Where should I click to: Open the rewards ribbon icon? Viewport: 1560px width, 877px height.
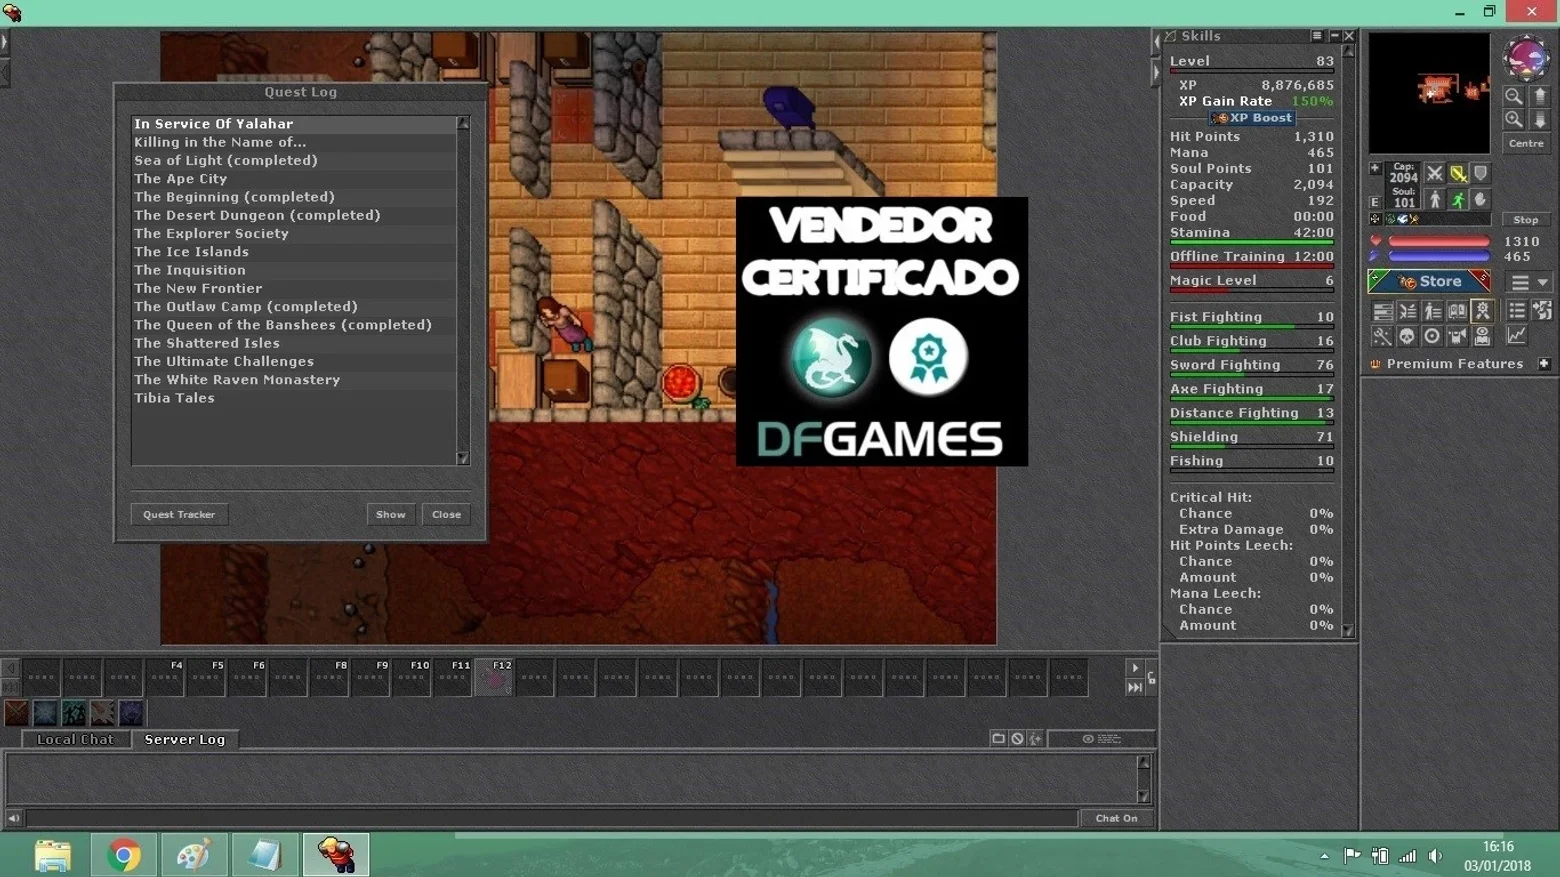(1482, 311)
